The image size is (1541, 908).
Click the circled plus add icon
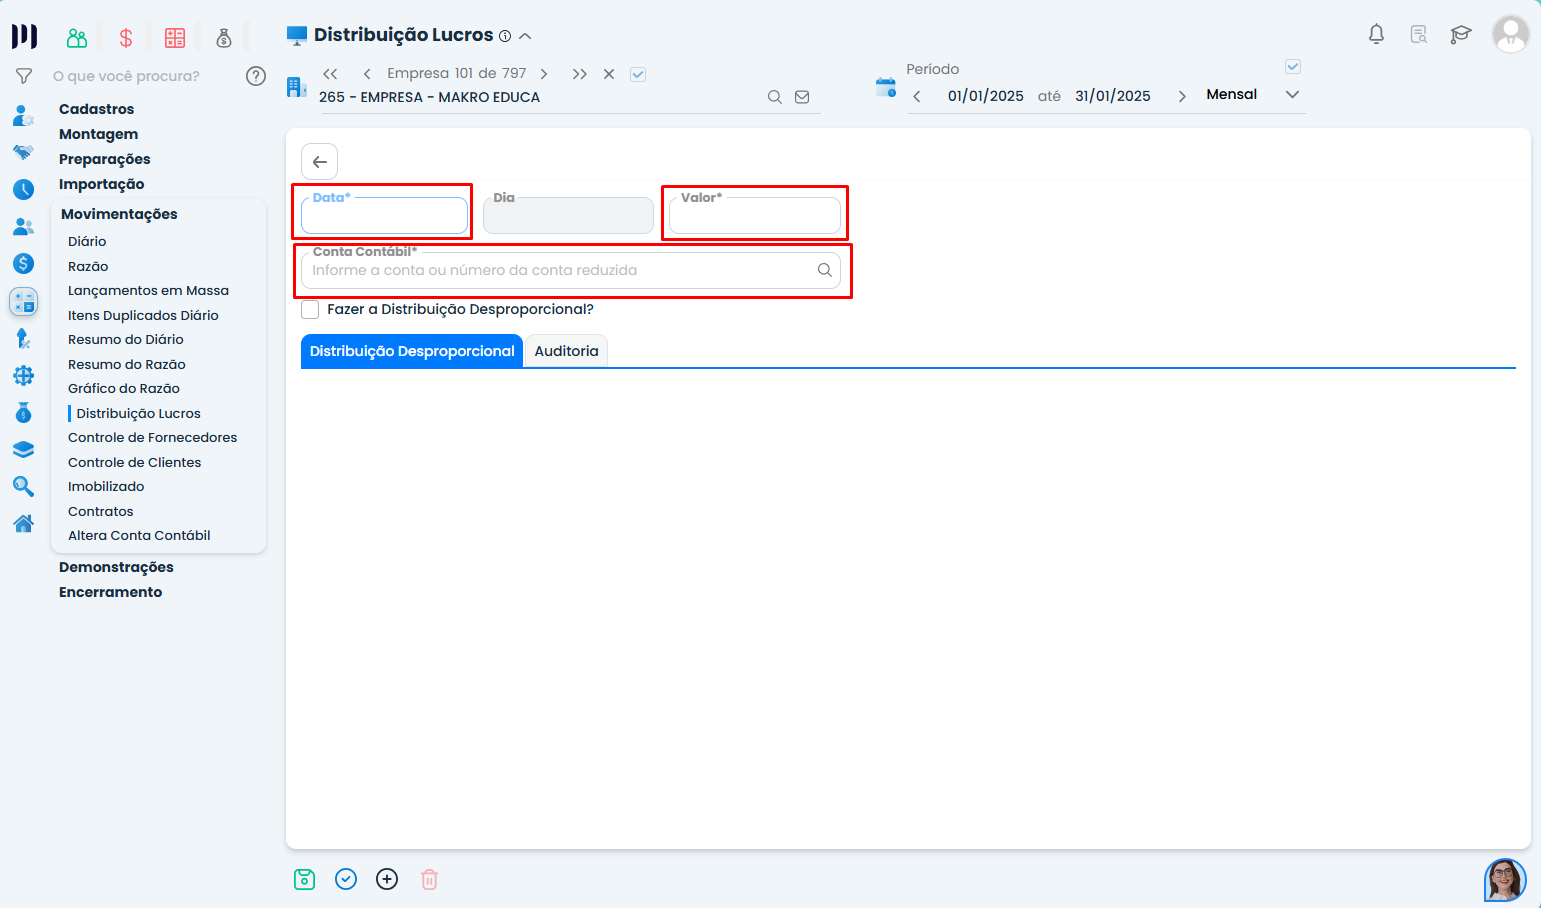[387, 879]
